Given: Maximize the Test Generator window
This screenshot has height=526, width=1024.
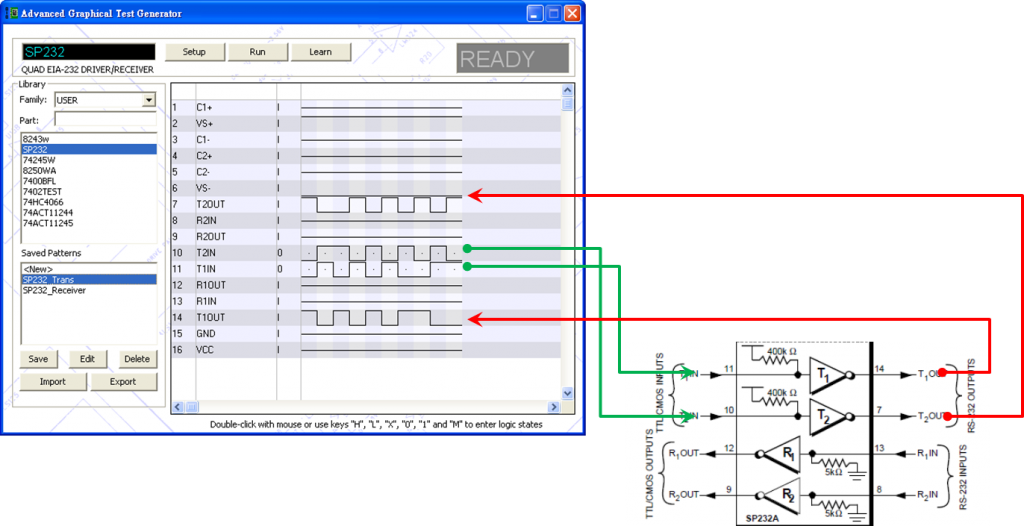Looking at the screenshot, I should point(554,13).
